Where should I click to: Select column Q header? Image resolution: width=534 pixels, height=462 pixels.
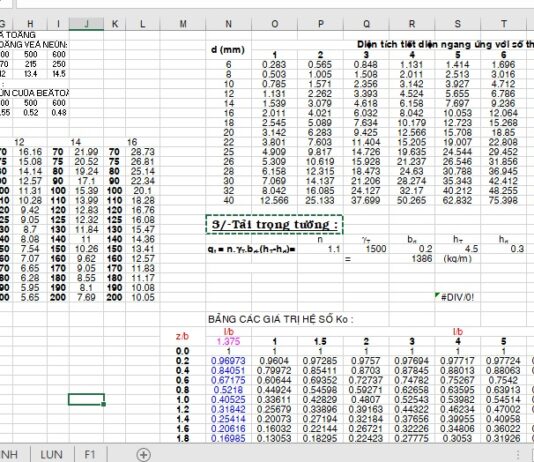[366, 24]
